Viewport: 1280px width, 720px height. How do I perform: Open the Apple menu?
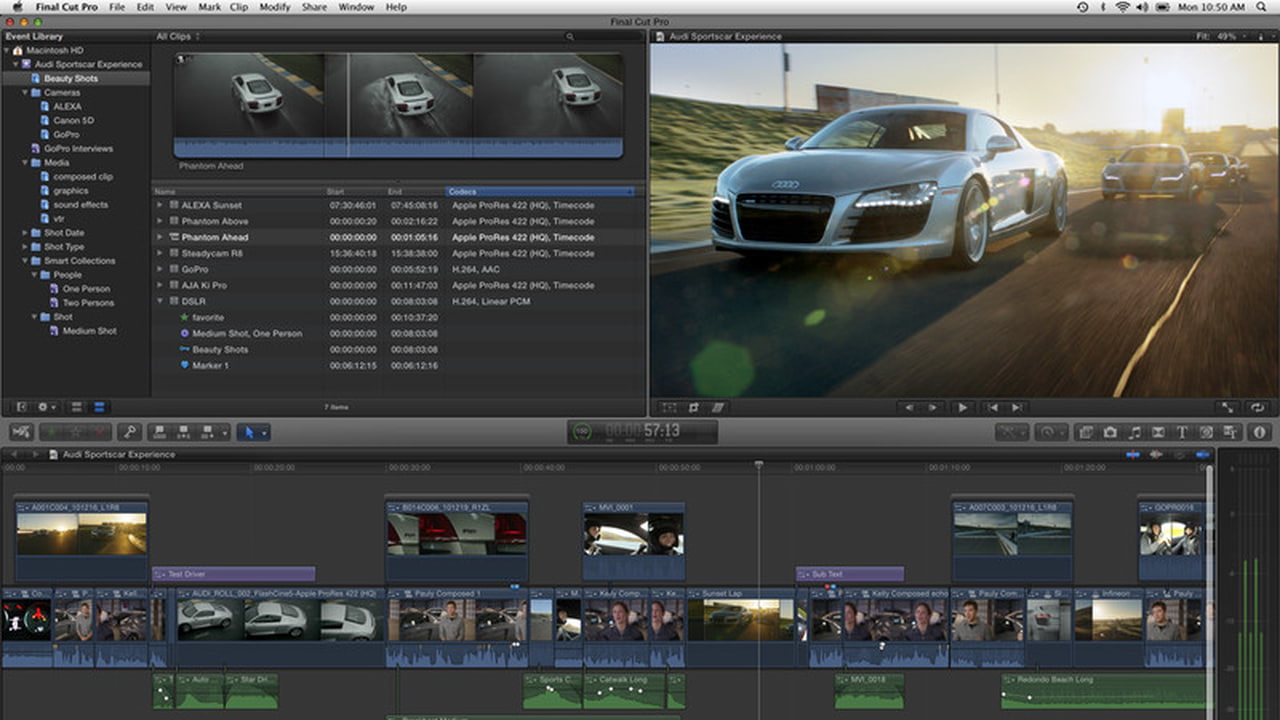pyautogui.click(x=17, y=7)
